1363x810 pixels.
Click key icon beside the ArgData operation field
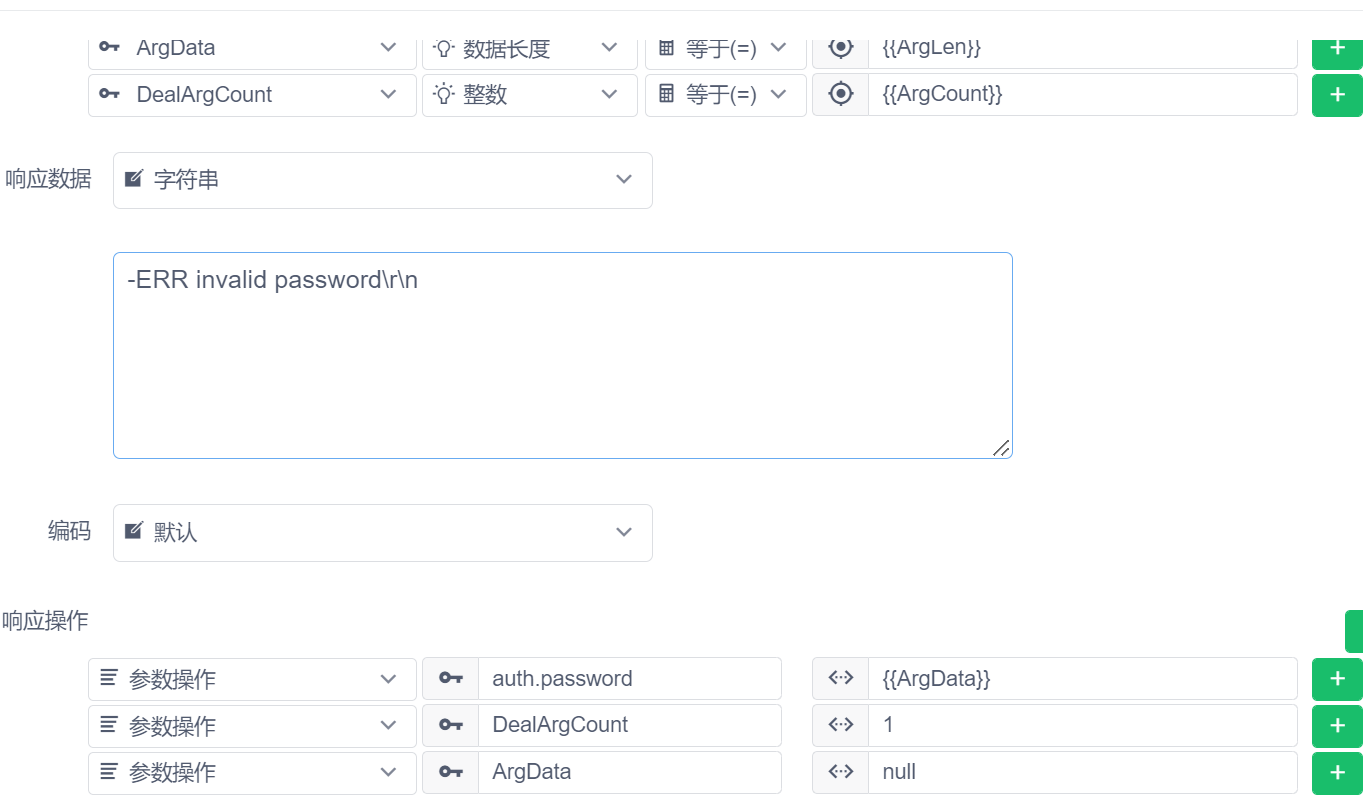coord(451,772)
